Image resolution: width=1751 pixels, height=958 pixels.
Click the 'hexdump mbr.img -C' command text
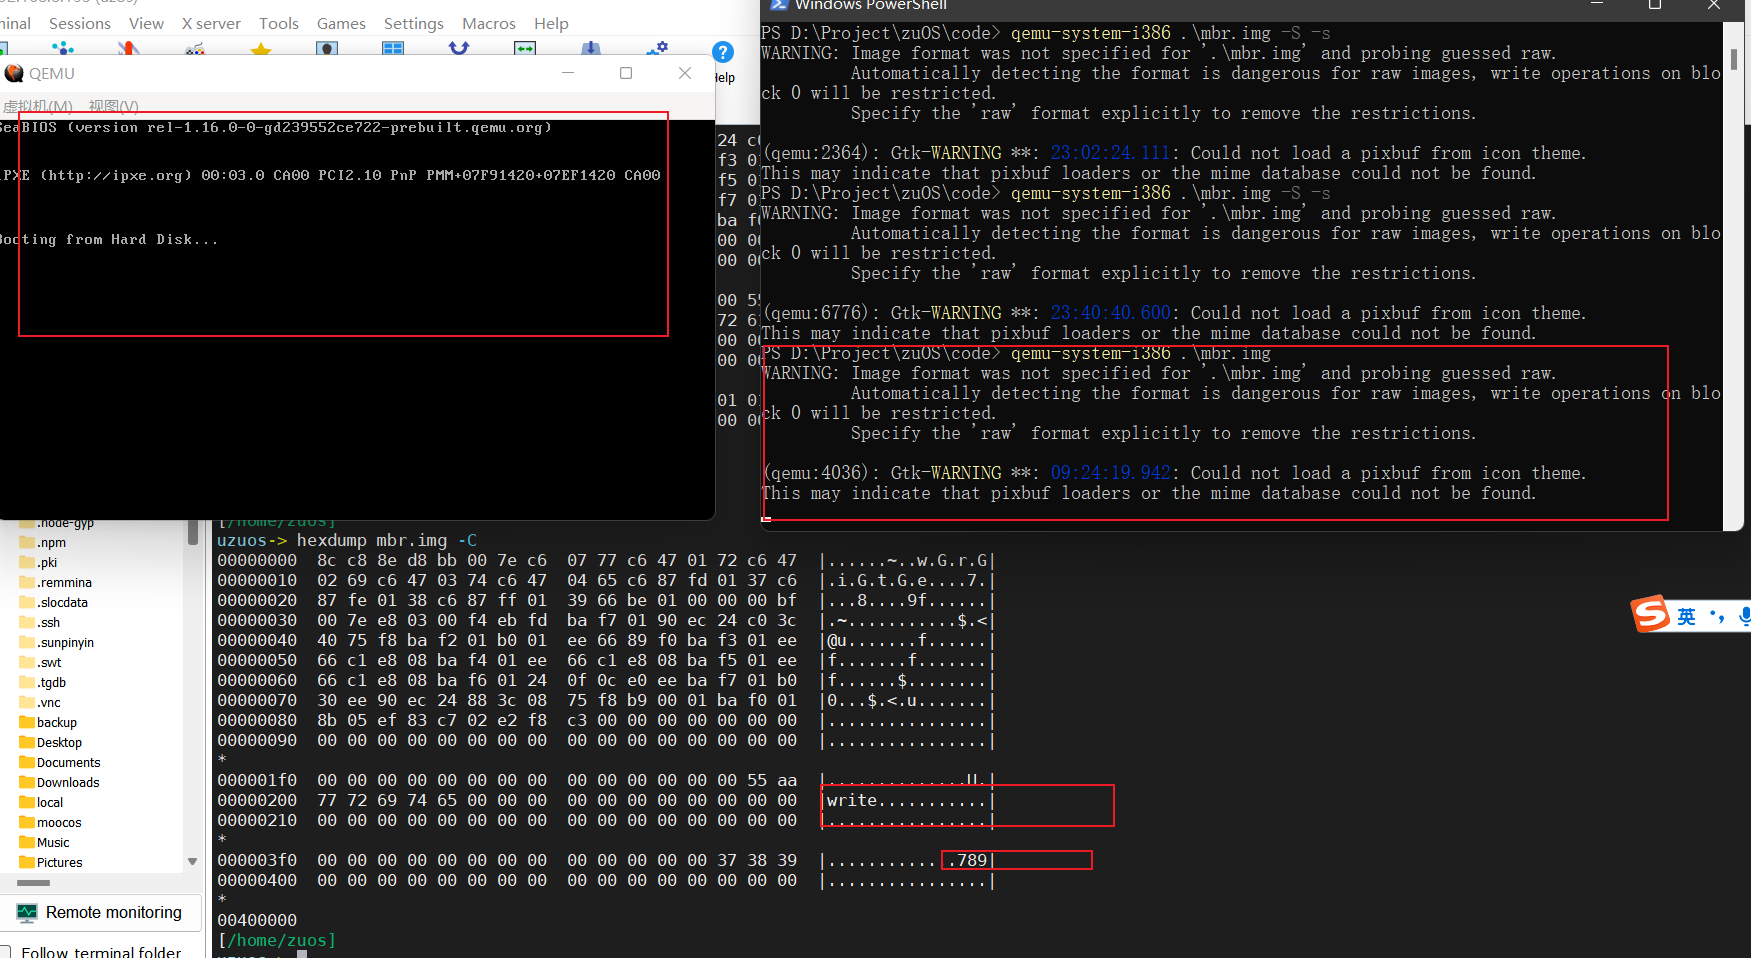click(387, 540)
